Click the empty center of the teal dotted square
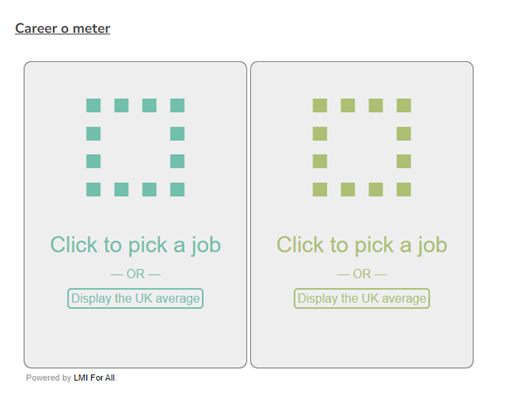This screenshot has width=508, height=402. tap(135, 147)
